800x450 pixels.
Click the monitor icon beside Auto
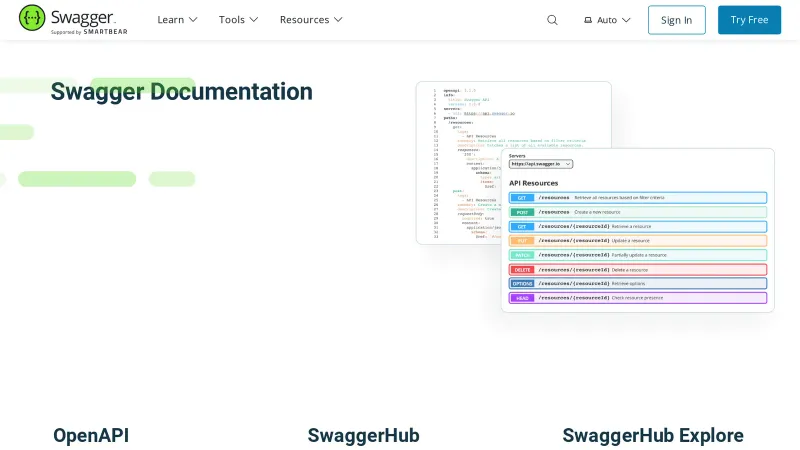click(x=588, y=20)
